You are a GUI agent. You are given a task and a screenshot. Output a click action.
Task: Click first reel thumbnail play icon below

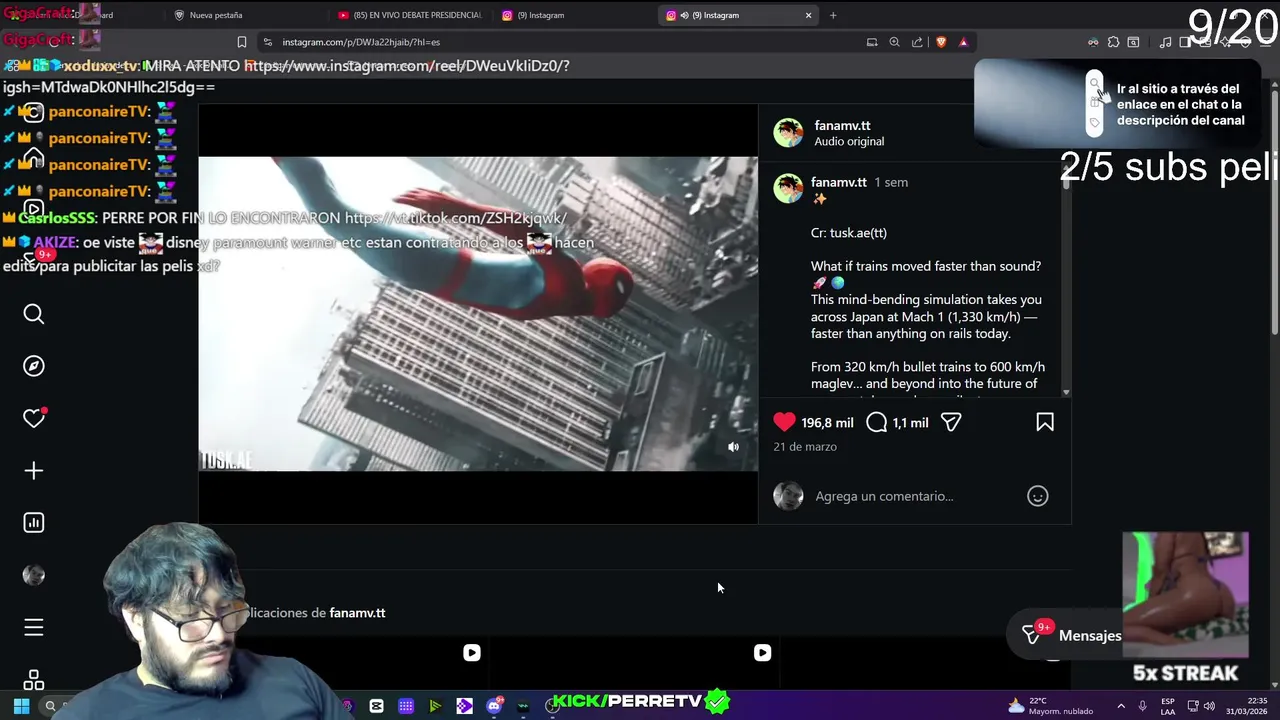pos(472,653)
